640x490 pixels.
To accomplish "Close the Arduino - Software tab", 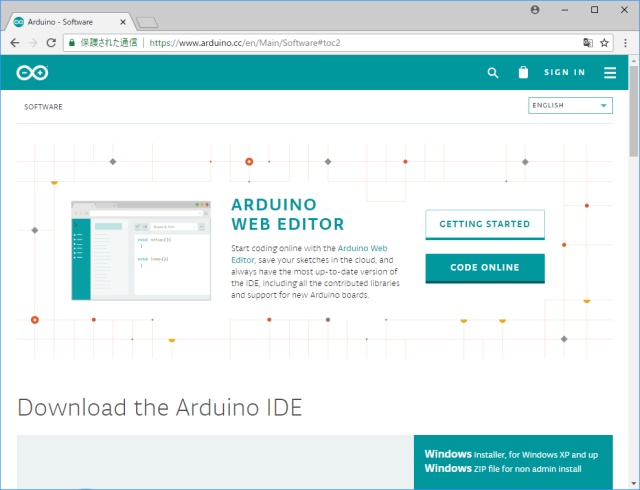I will (x=123, y=22).
